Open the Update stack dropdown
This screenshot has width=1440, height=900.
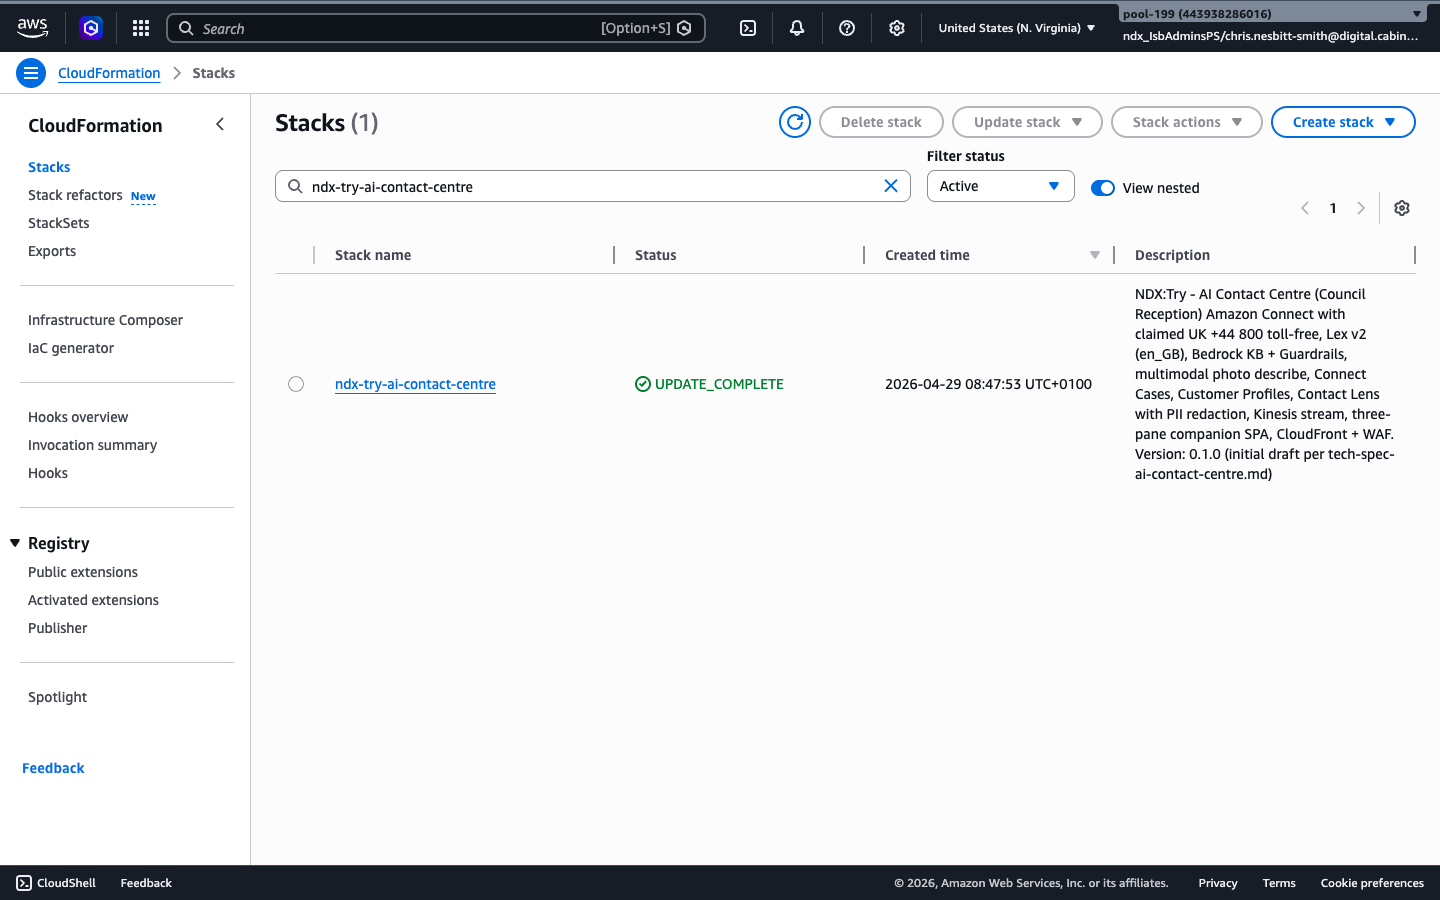[x=1027, y=122]
